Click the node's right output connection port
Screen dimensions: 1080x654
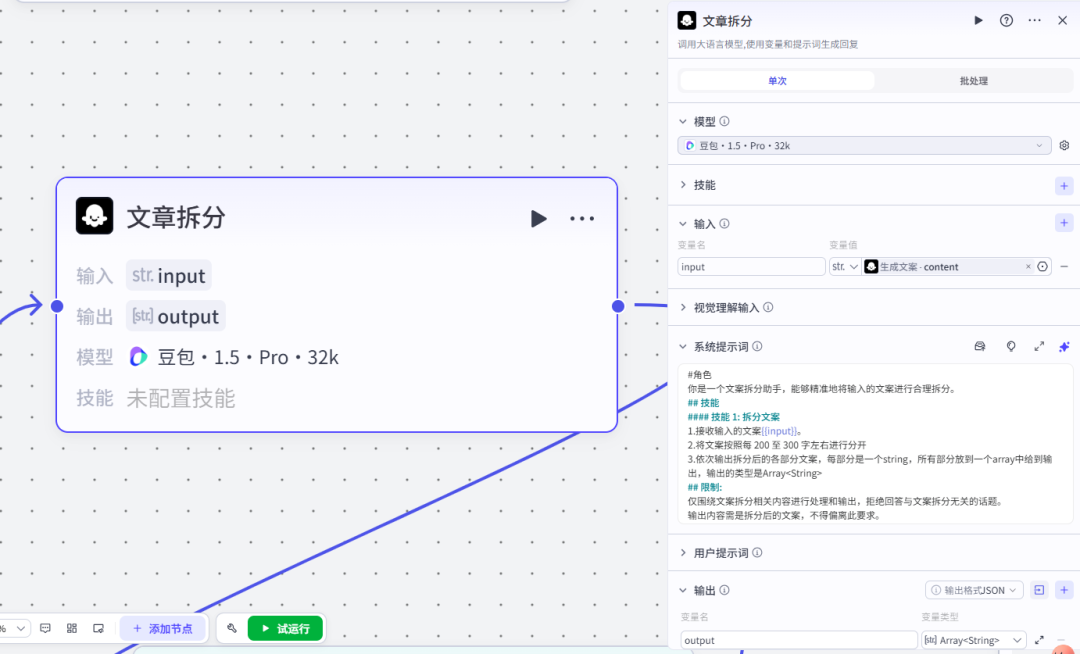click(x=618, y=306)
